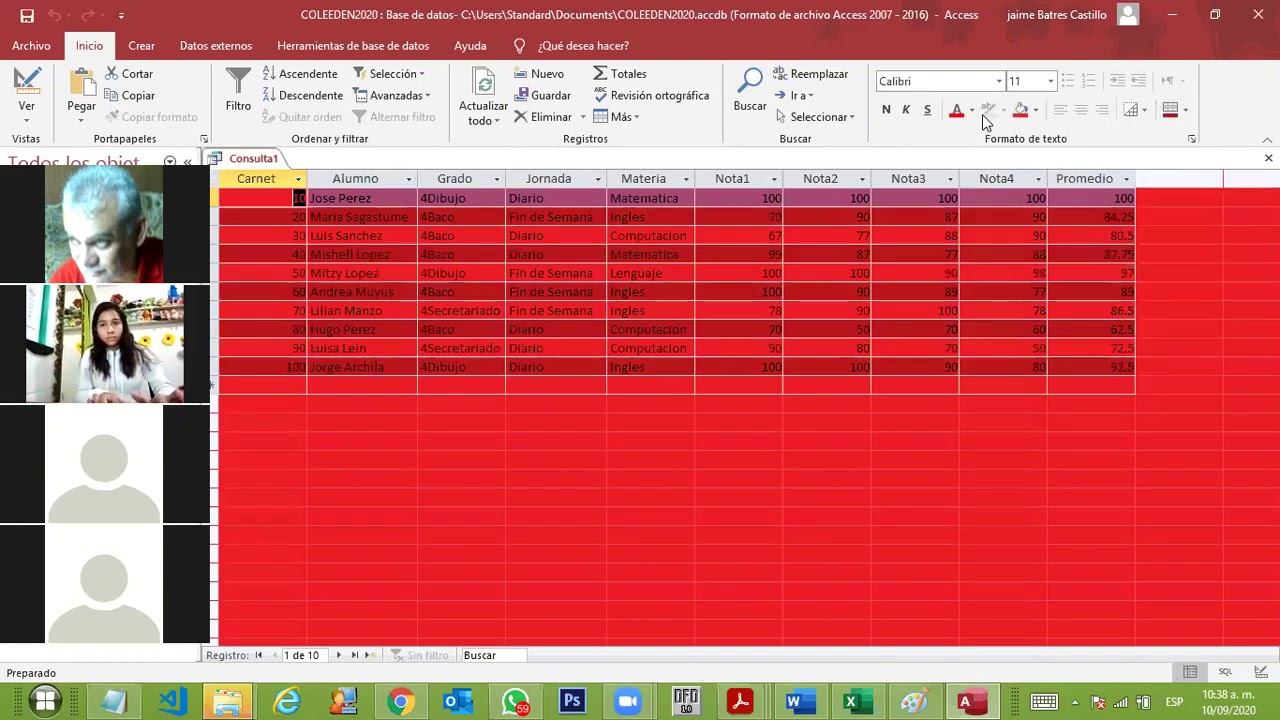Click the ¿Qué desea hacer? search box

(583, 46)
